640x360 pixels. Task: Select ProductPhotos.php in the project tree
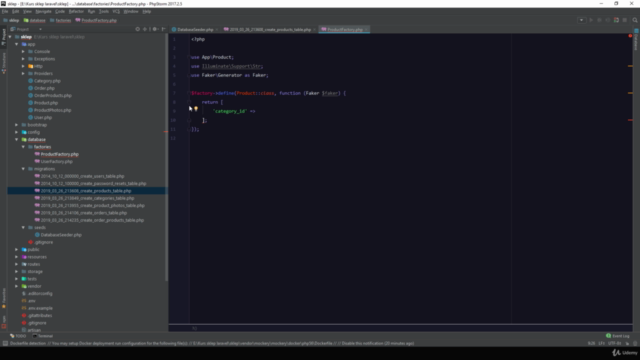tap(49, 110)
